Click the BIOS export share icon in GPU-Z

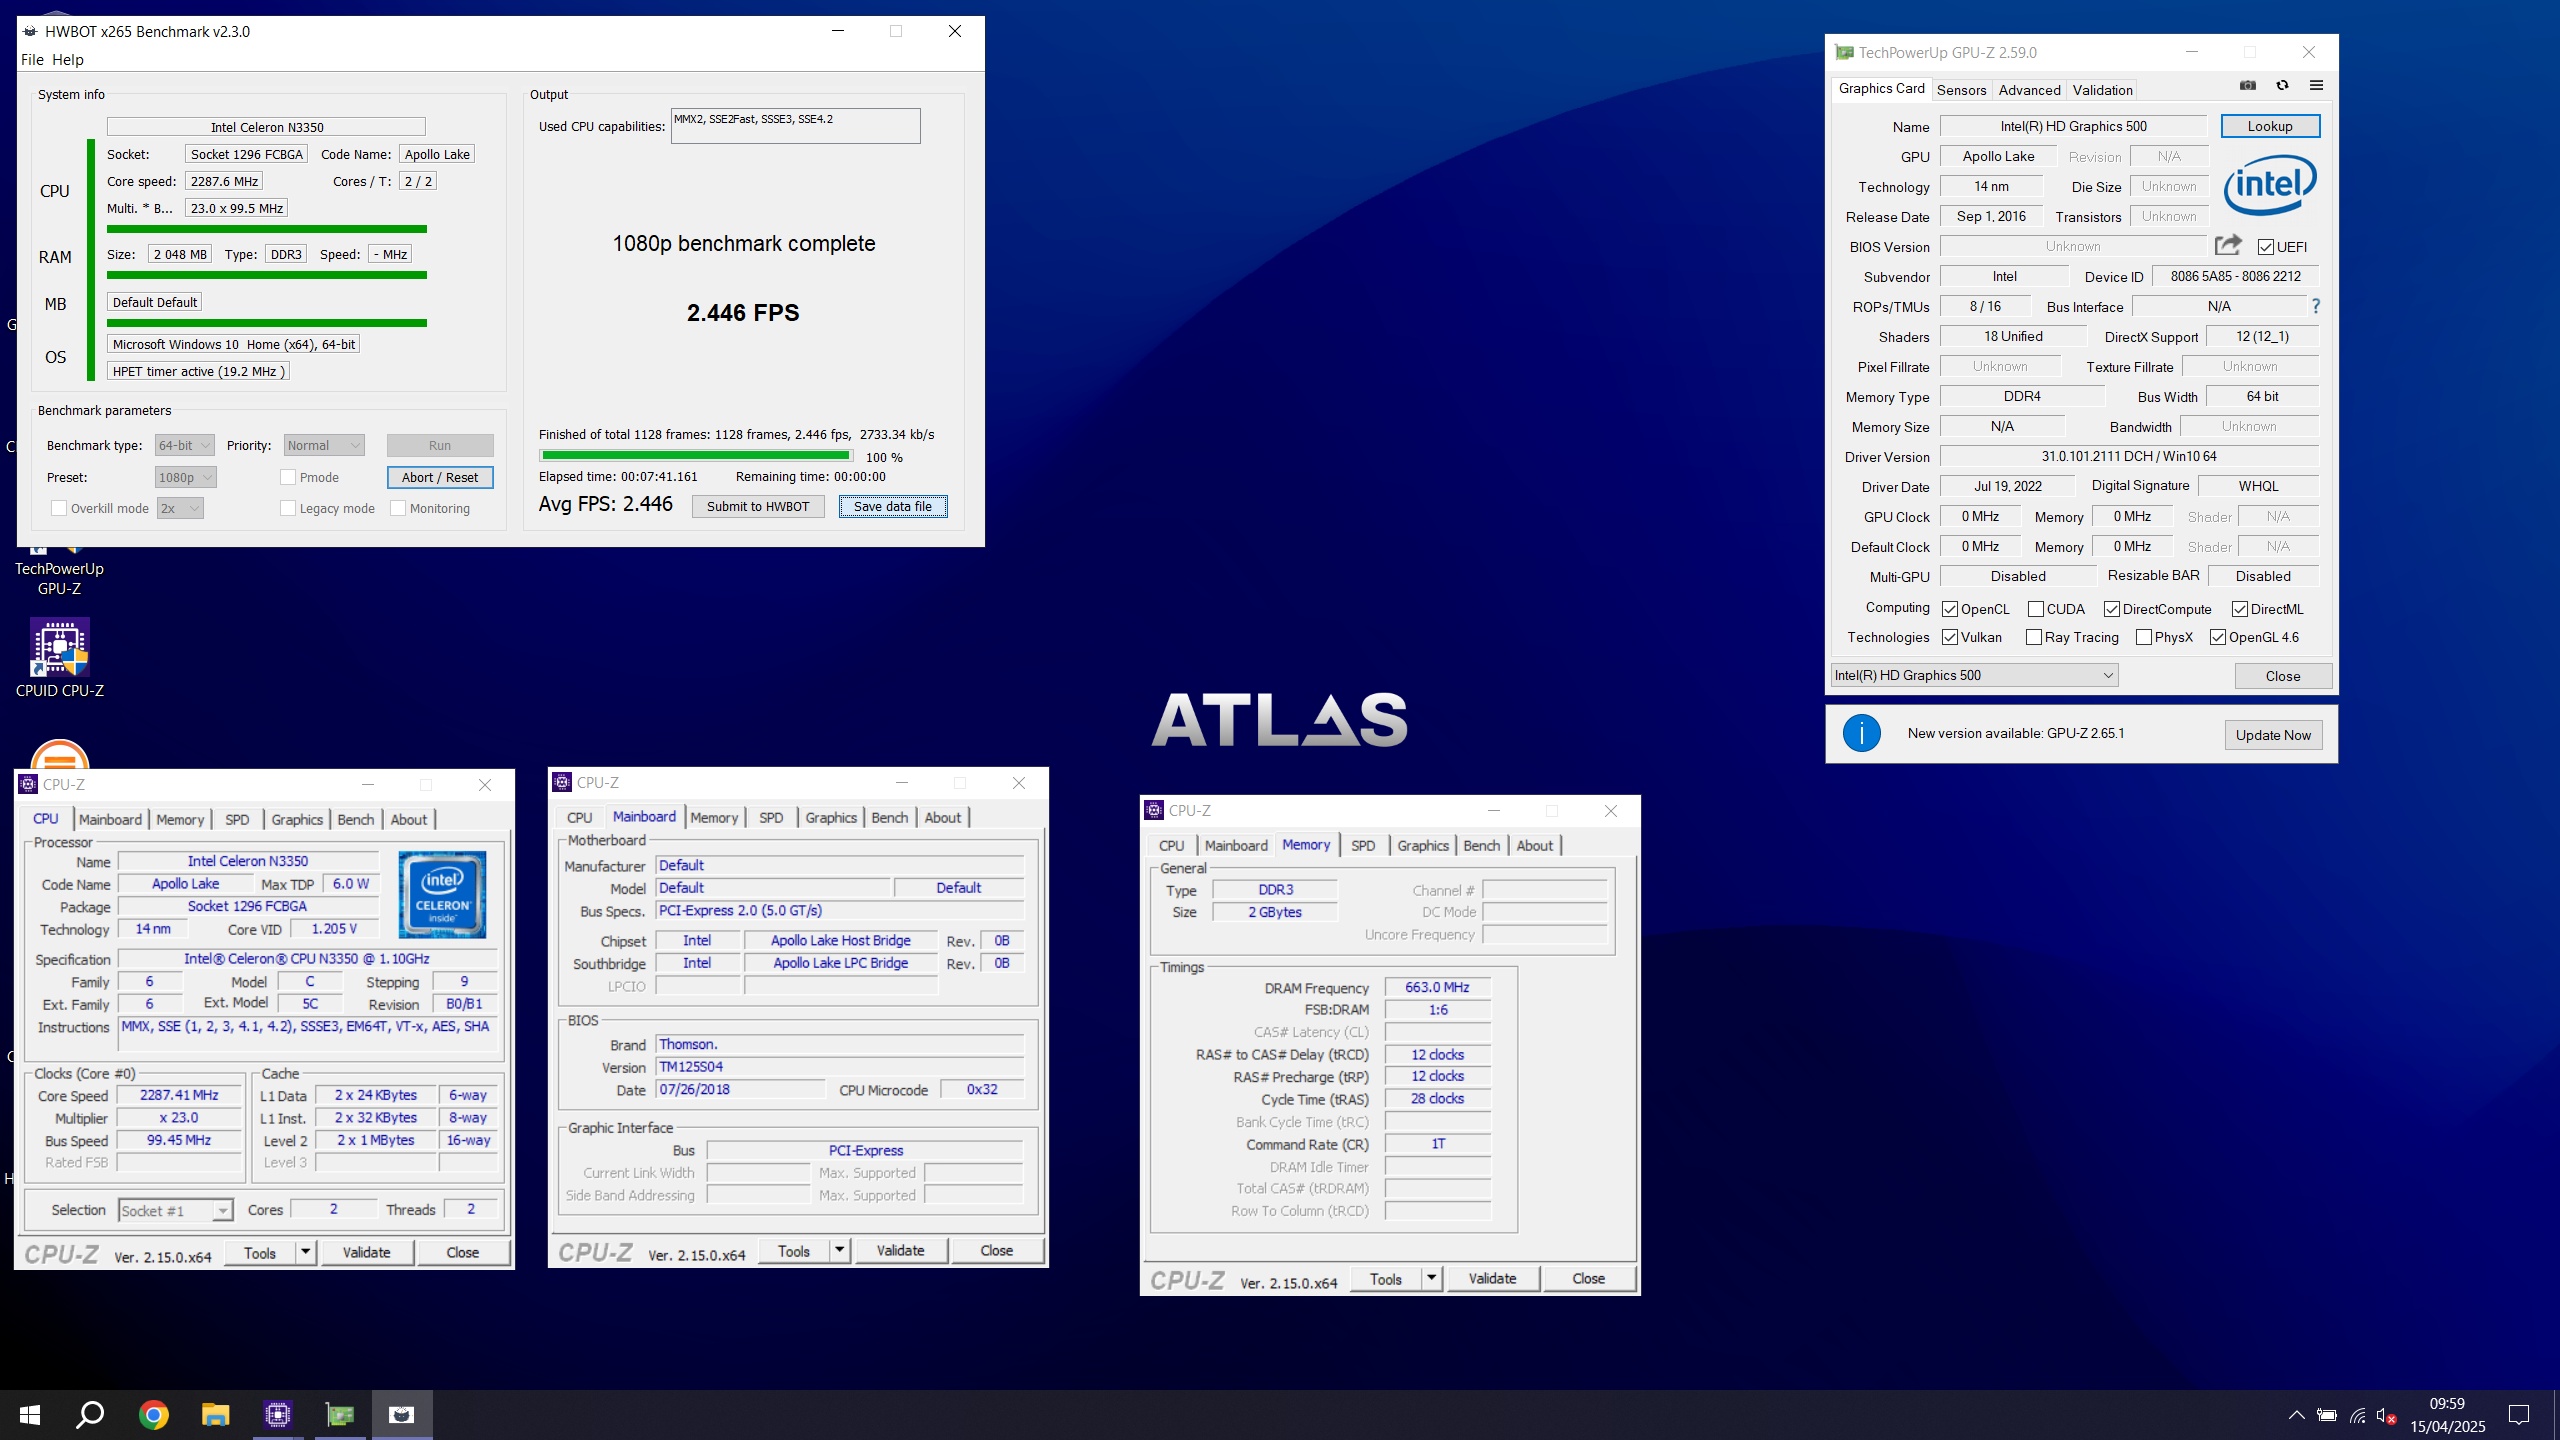point(2228,245)
